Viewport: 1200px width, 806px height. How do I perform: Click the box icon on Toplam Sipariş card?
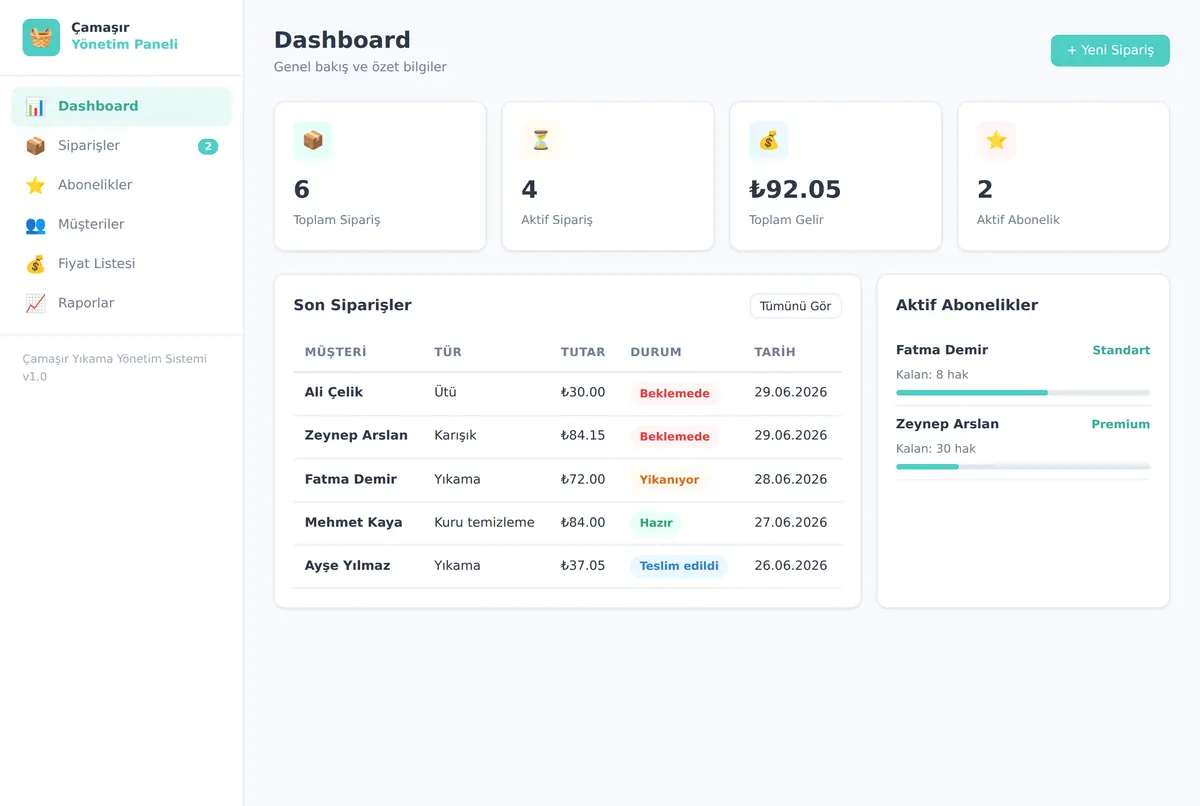pyautogui.click(x=313, y=141)
